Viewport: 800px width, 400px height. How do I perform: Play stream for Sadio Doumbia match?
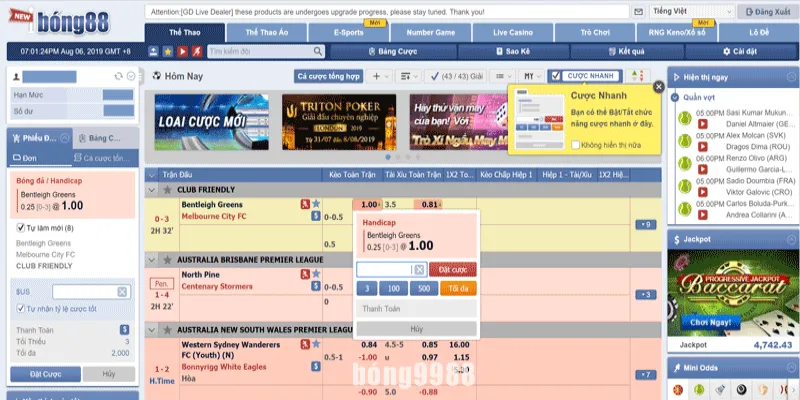coord(703,192)
